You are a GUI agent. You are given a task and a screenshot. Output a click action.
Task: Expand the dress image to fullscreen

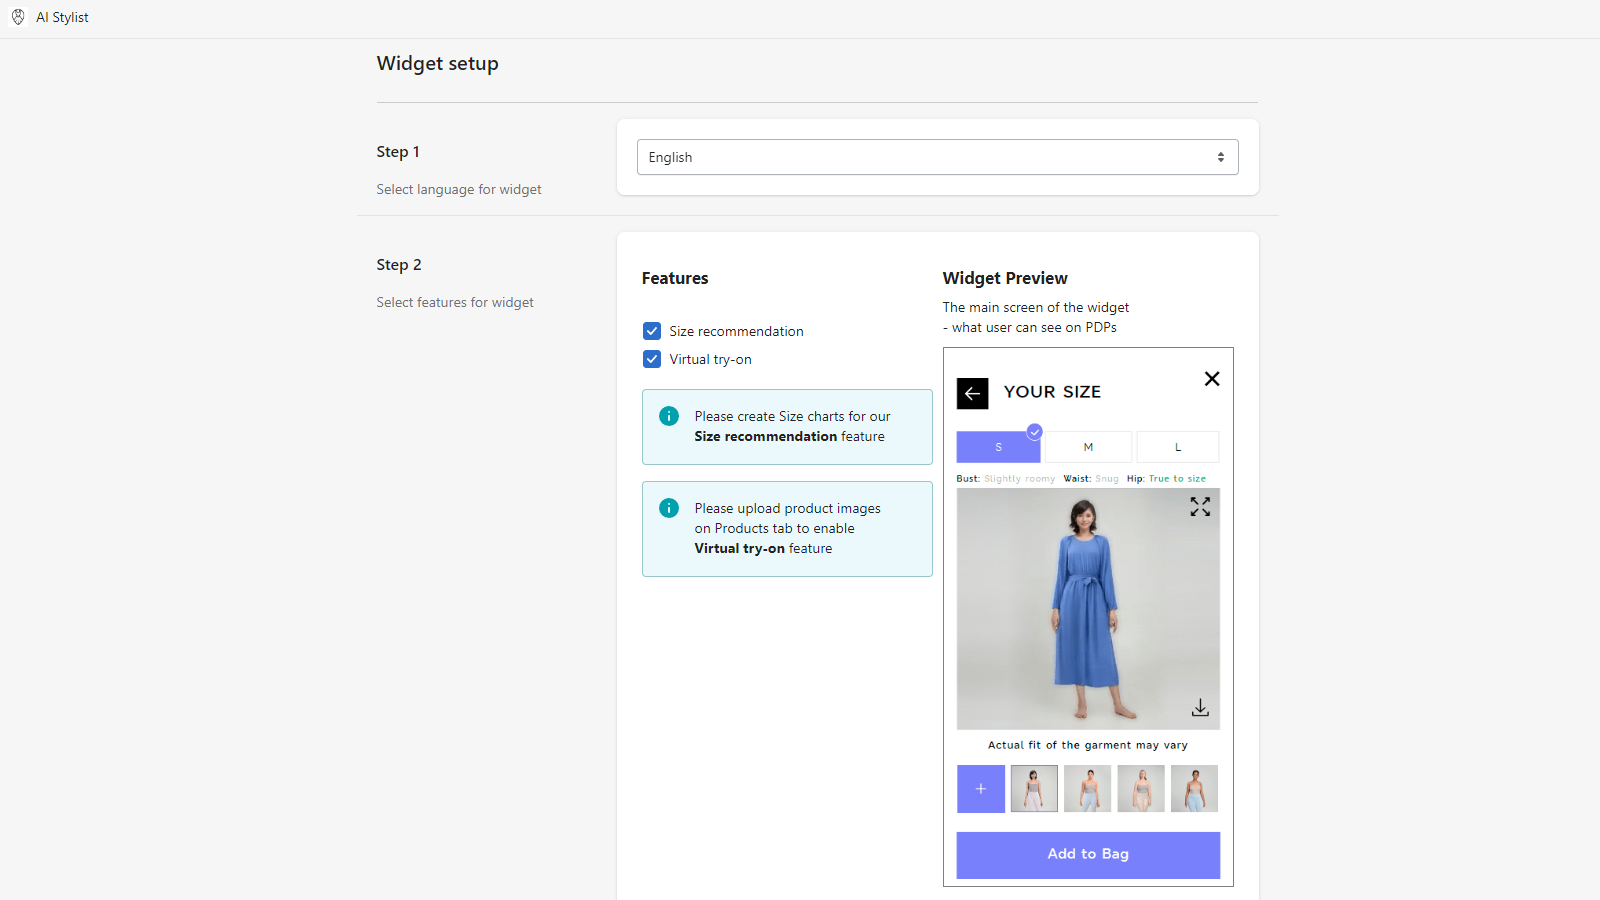click(1200, 507)
